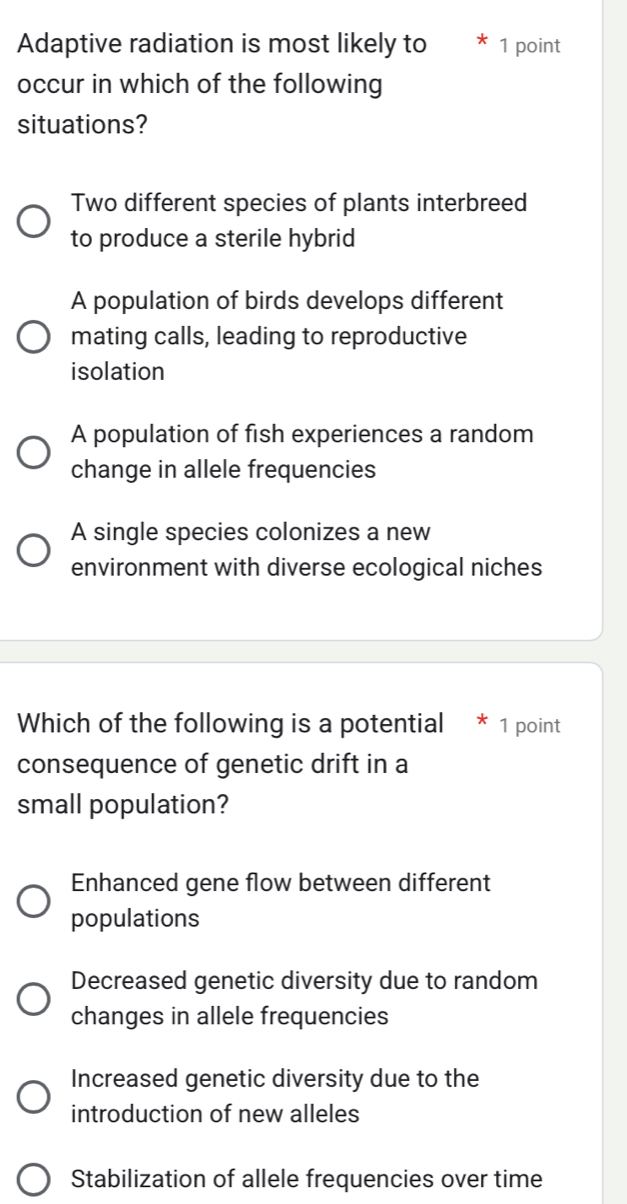
Task: Choose radio button for different mating calls option
Action: point(34,336)
